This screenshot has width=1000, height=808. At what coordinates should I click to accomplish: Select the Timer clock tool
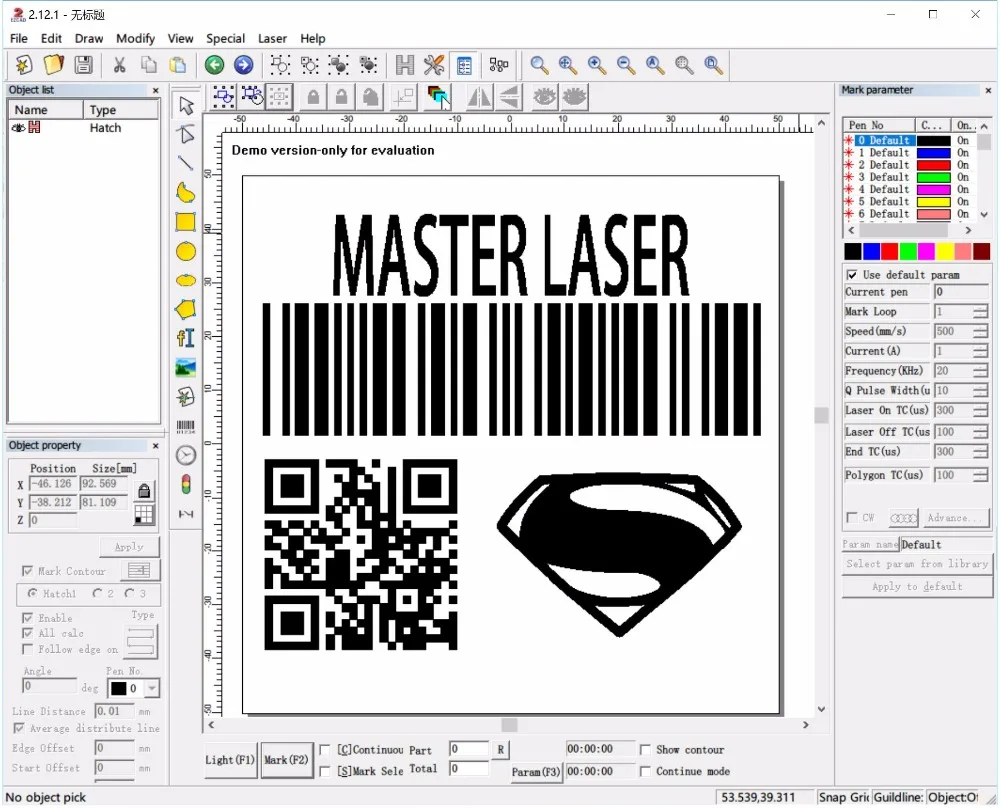[x=186, y=455]
